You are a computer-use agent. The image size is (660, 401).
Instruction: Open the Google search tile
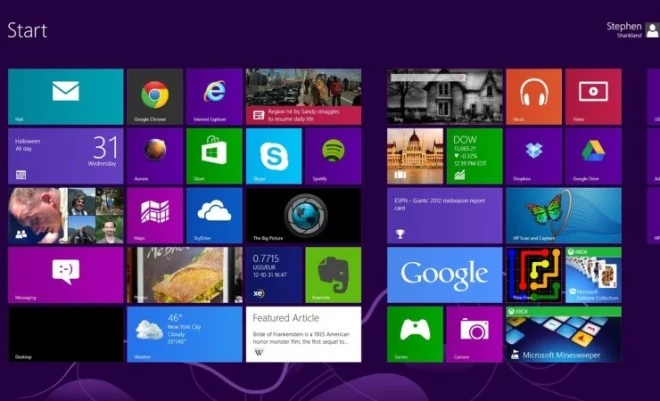[x=445, y=275]
